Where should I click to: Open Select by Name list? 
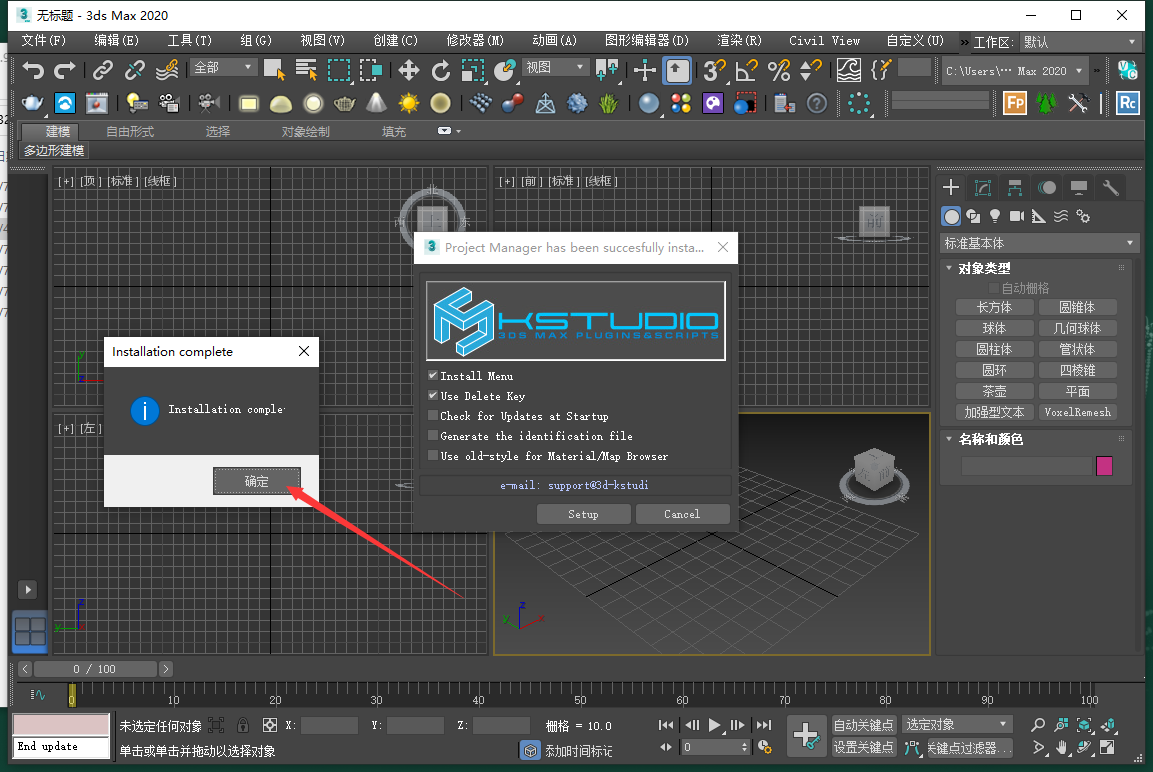(x=306, y=71)
